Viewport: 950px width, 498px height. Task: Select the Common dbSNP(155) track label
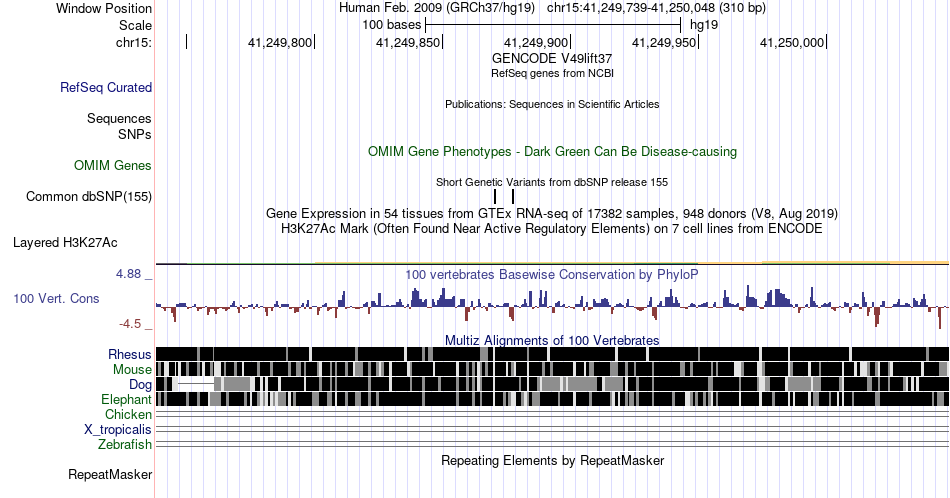(89, 196)
